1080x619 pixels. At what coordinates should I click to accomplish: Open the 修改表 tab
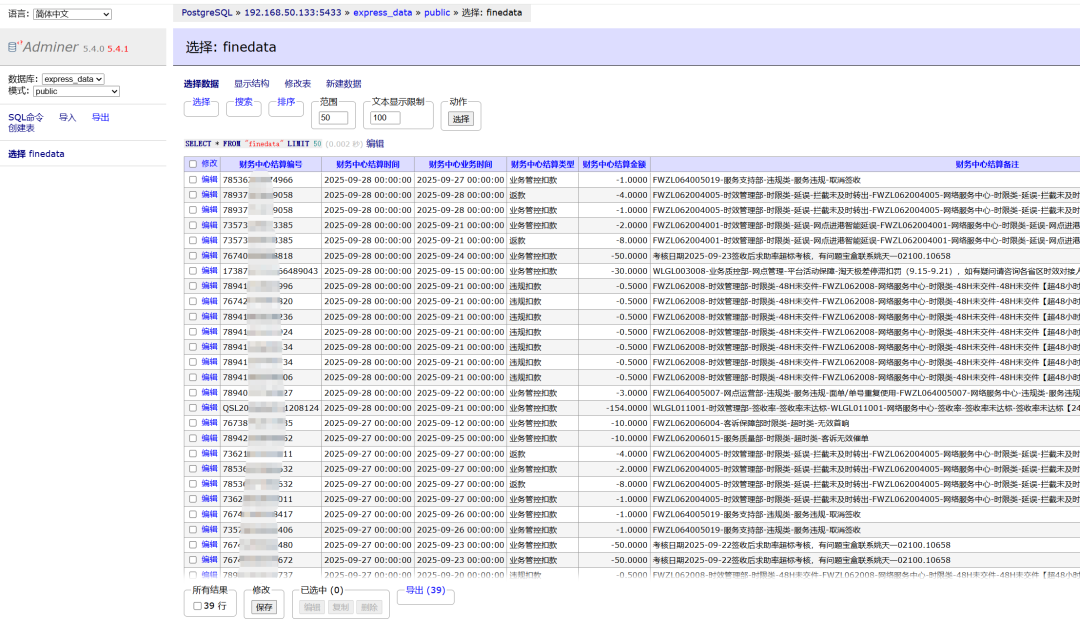pos(298,84)
